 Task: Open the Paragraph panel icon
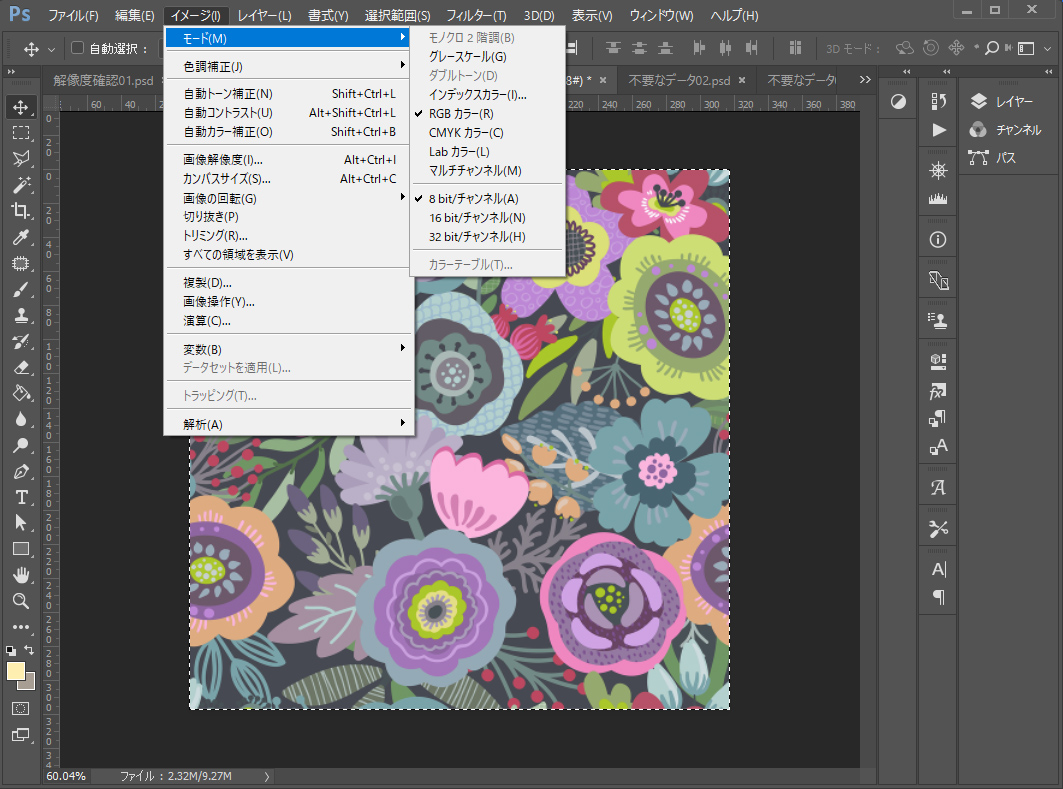click(938, 597)
